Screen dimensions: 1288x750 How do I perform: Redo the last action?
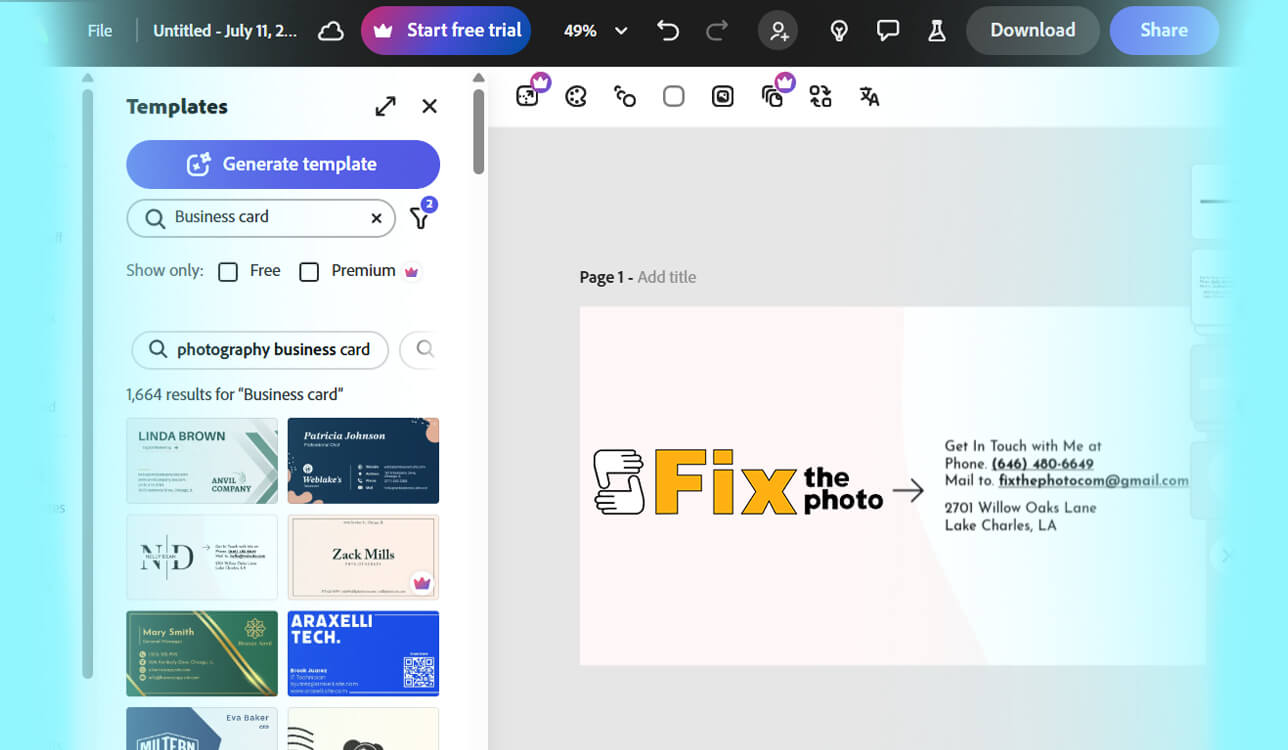pyautogui.click(x=717, y=30)
